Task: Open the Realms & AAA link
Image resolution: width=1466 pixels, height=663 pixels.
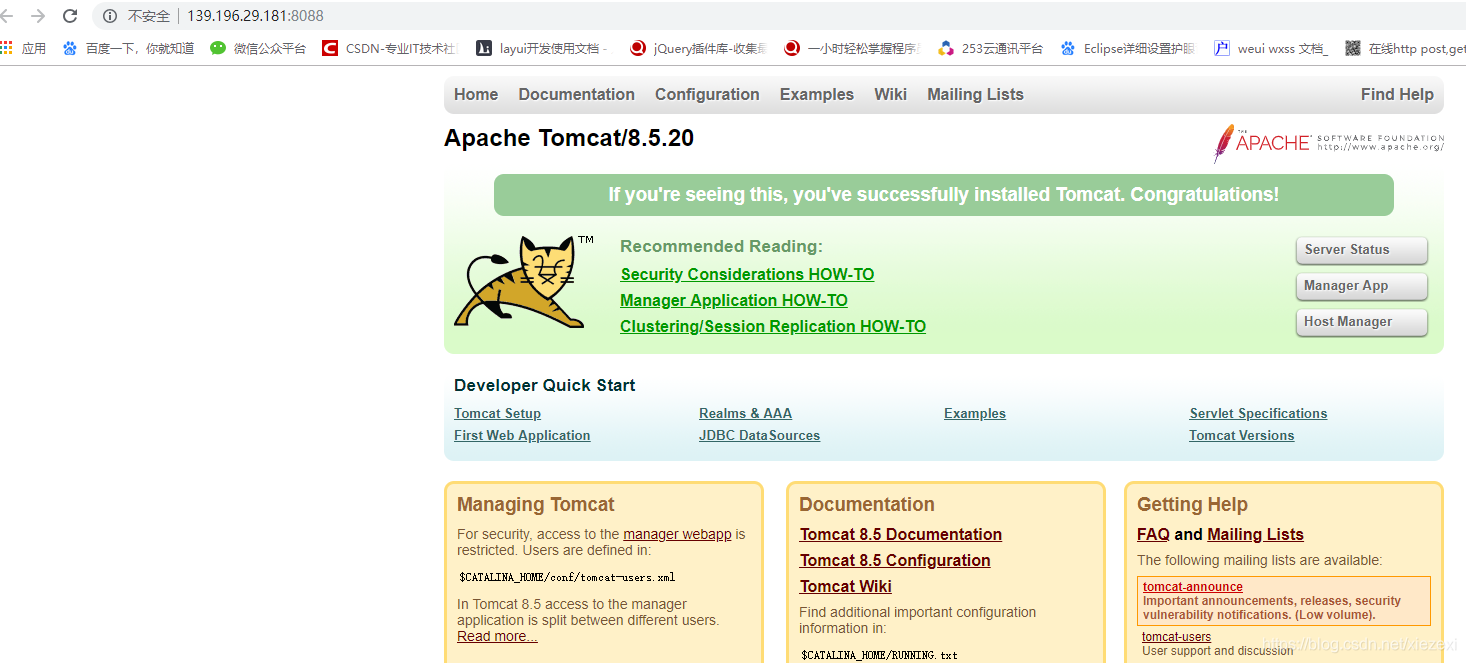Action: click(745, 413)
